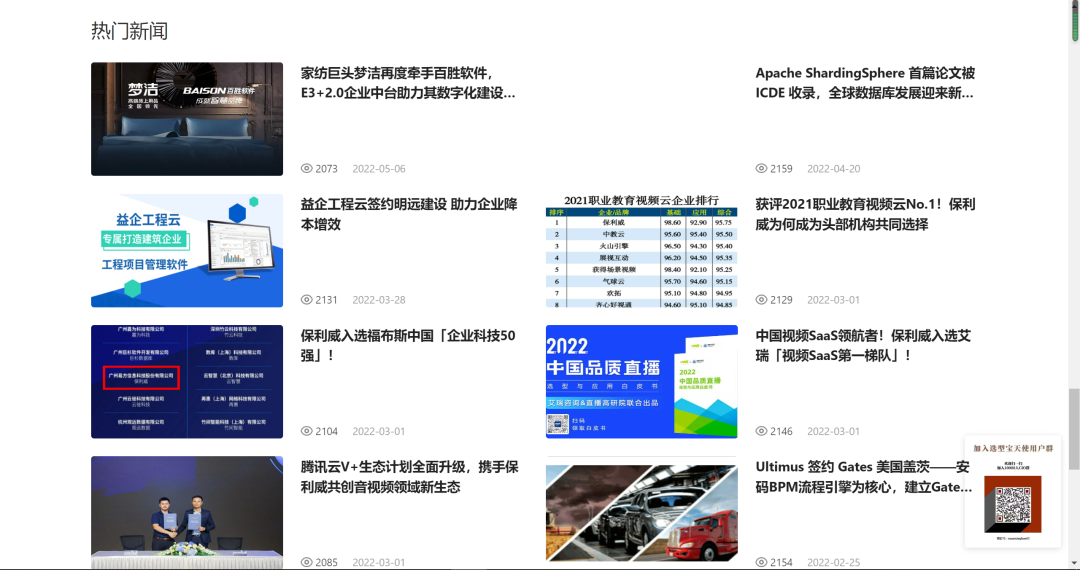Open the Apache ShardingSphere ICDE article
The image size is (1080, 570).
coord(865,83)
